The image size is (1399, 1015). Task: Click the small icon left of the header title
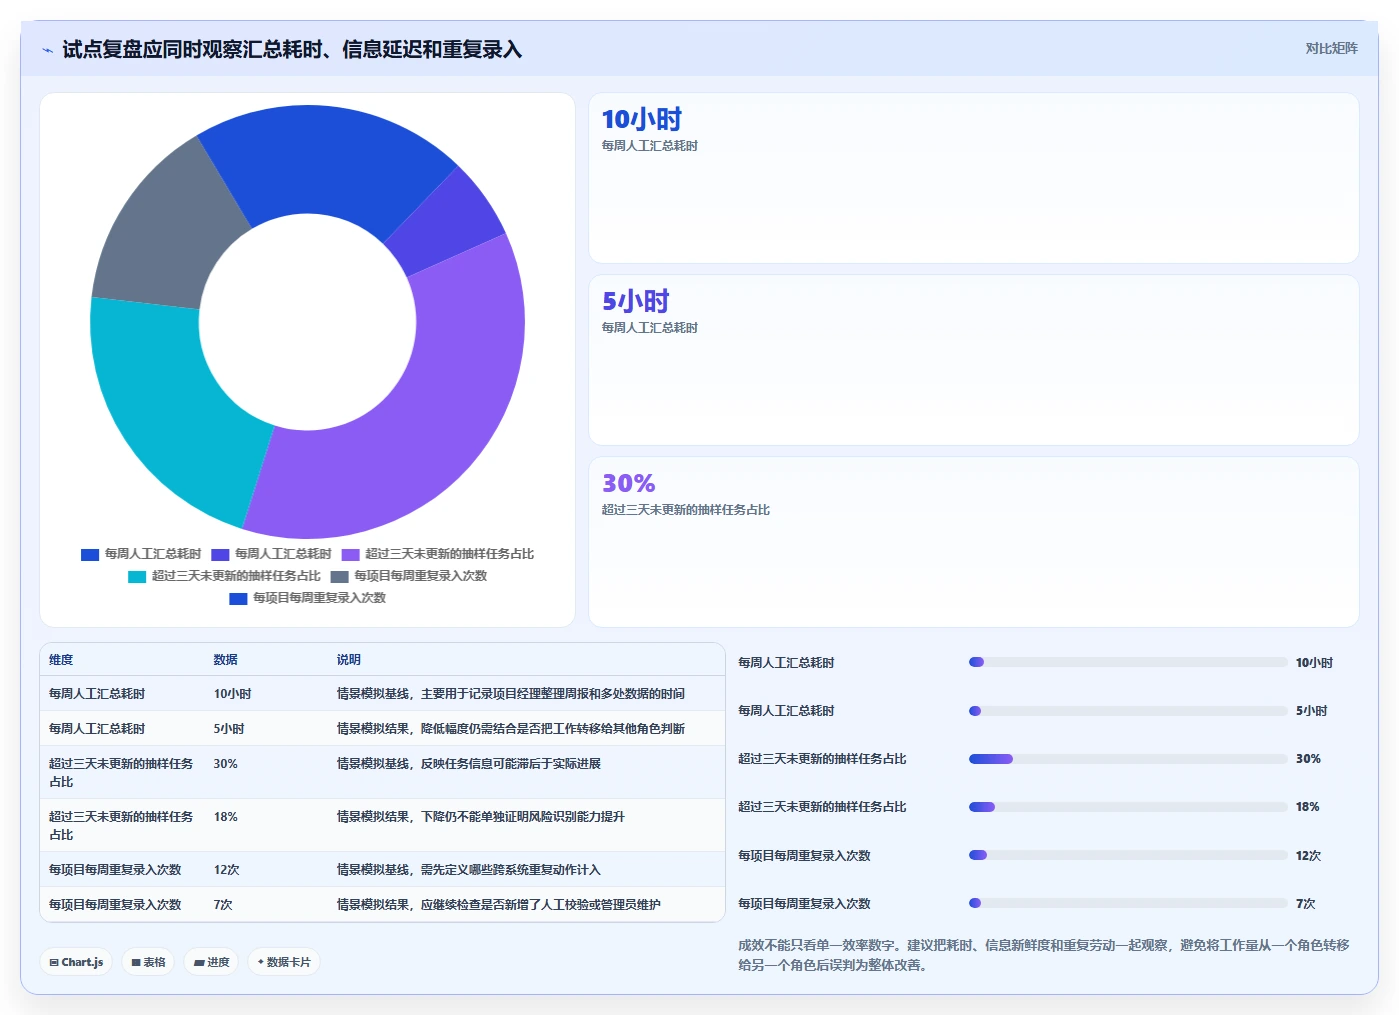(47, 50)
